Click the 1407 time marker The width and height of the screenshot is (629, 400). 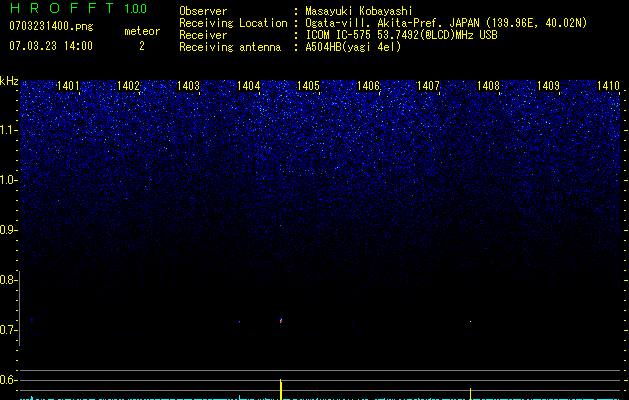(428, 86)
